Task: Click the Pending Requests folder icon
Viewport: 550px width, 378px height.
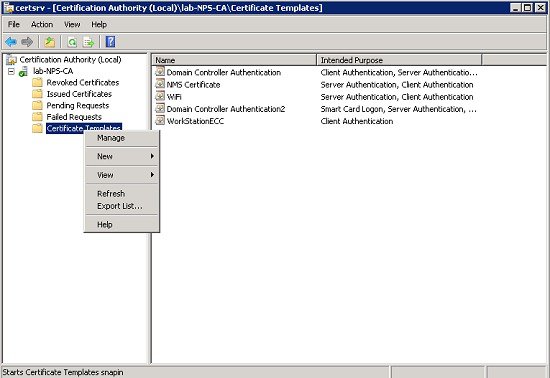Action: pyautogui.click(x=37, y=106)
